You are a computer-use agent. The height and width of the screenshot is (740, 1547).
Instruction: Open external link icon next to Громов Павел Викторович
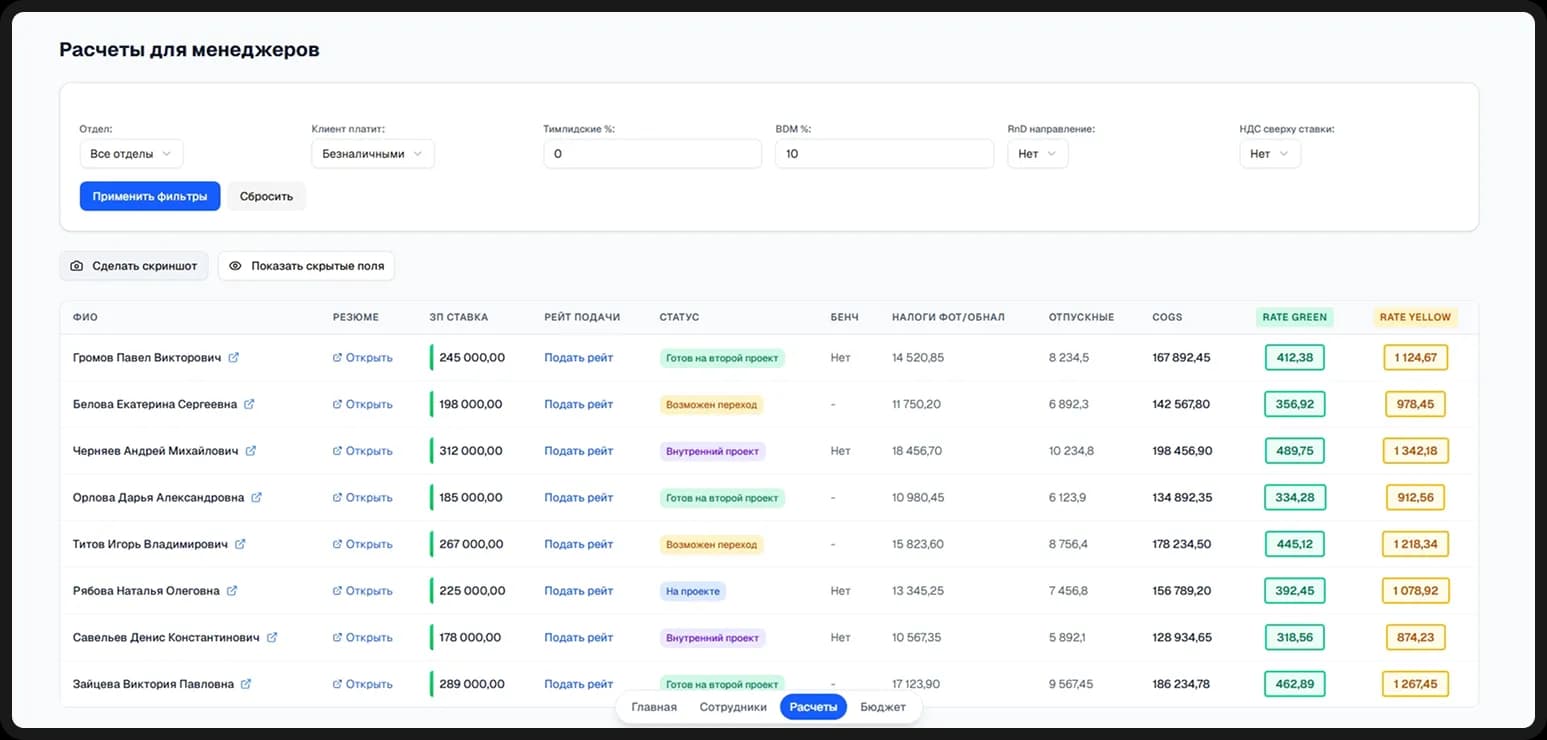click(234, 357)
